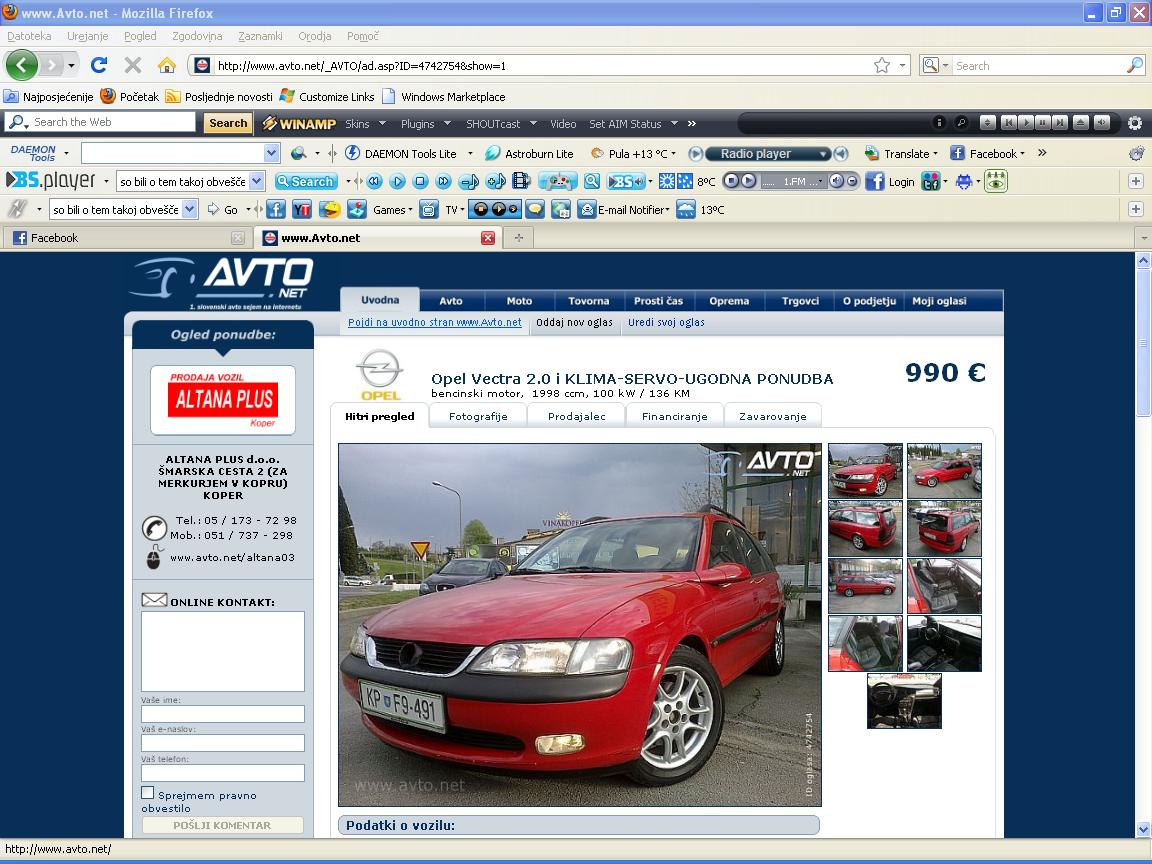
Task: Launch Astroburn Lite from the toolbar
Action: (x=529, y=154)
